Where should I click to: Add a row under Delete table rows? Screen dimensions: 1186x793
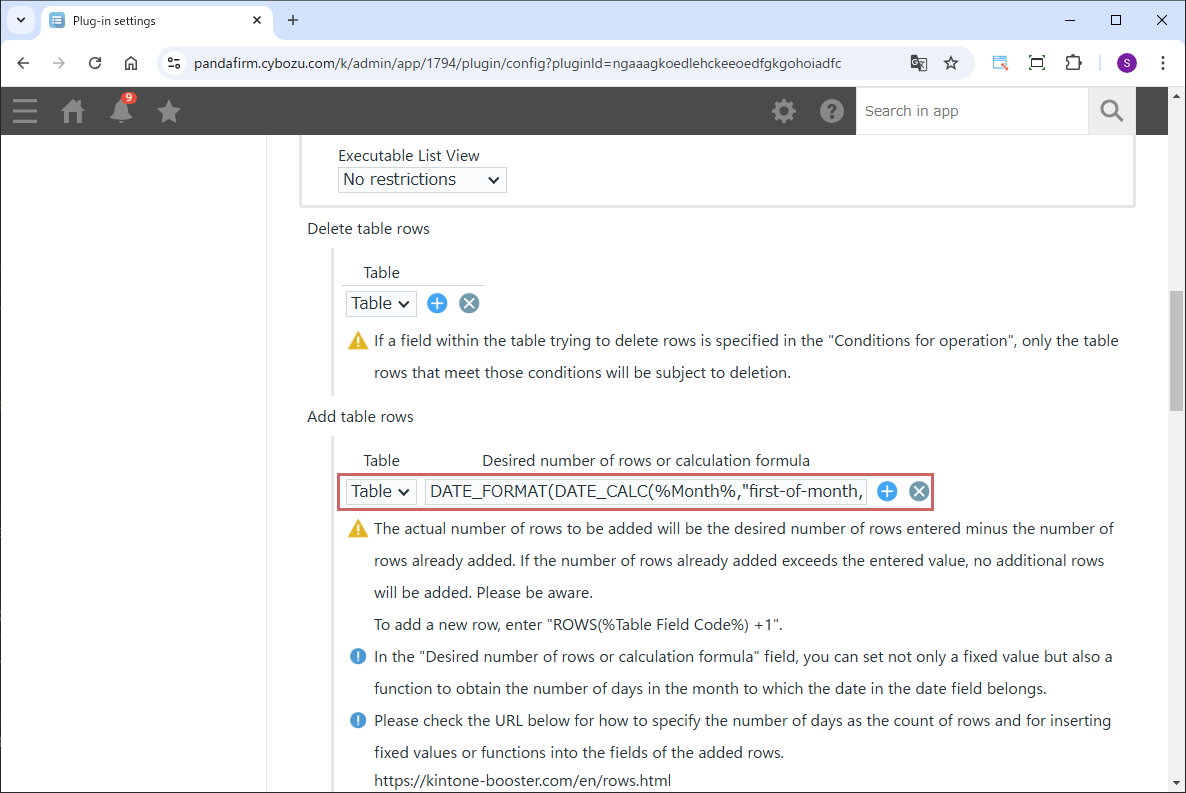coord(437,303)
